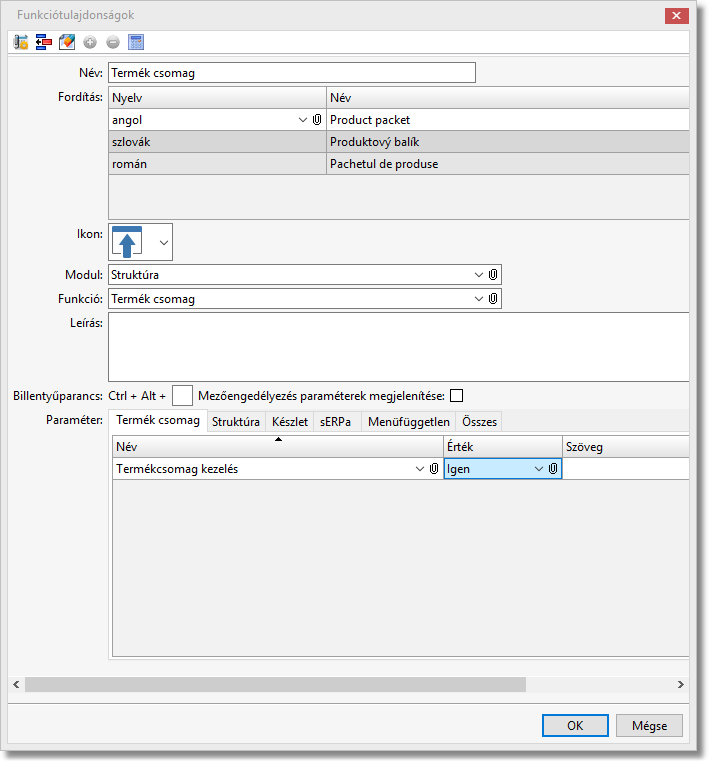Click the Ctrl + Alt shortcut key box
709x763 pixels.
[182, 396]
